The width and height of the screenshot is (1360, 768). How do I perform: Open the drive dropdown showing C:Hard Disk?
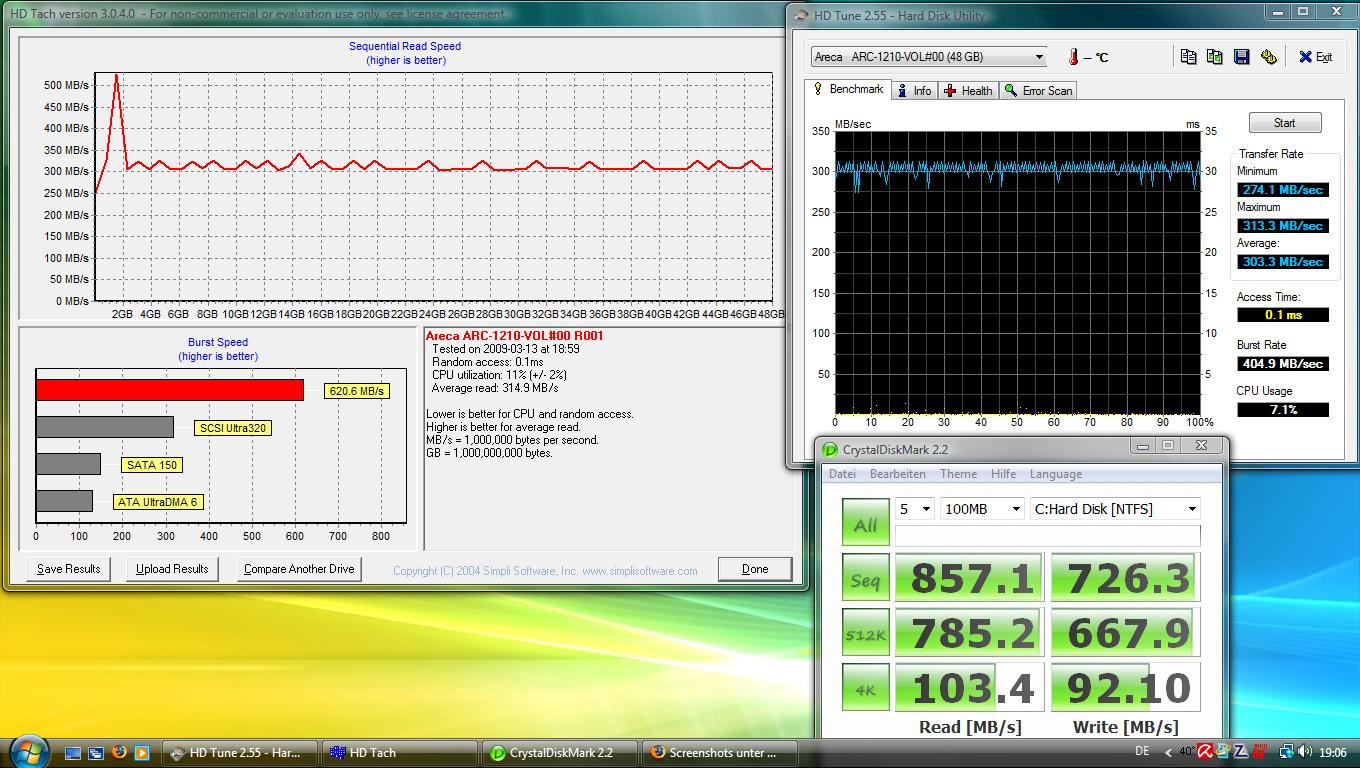1115,509
